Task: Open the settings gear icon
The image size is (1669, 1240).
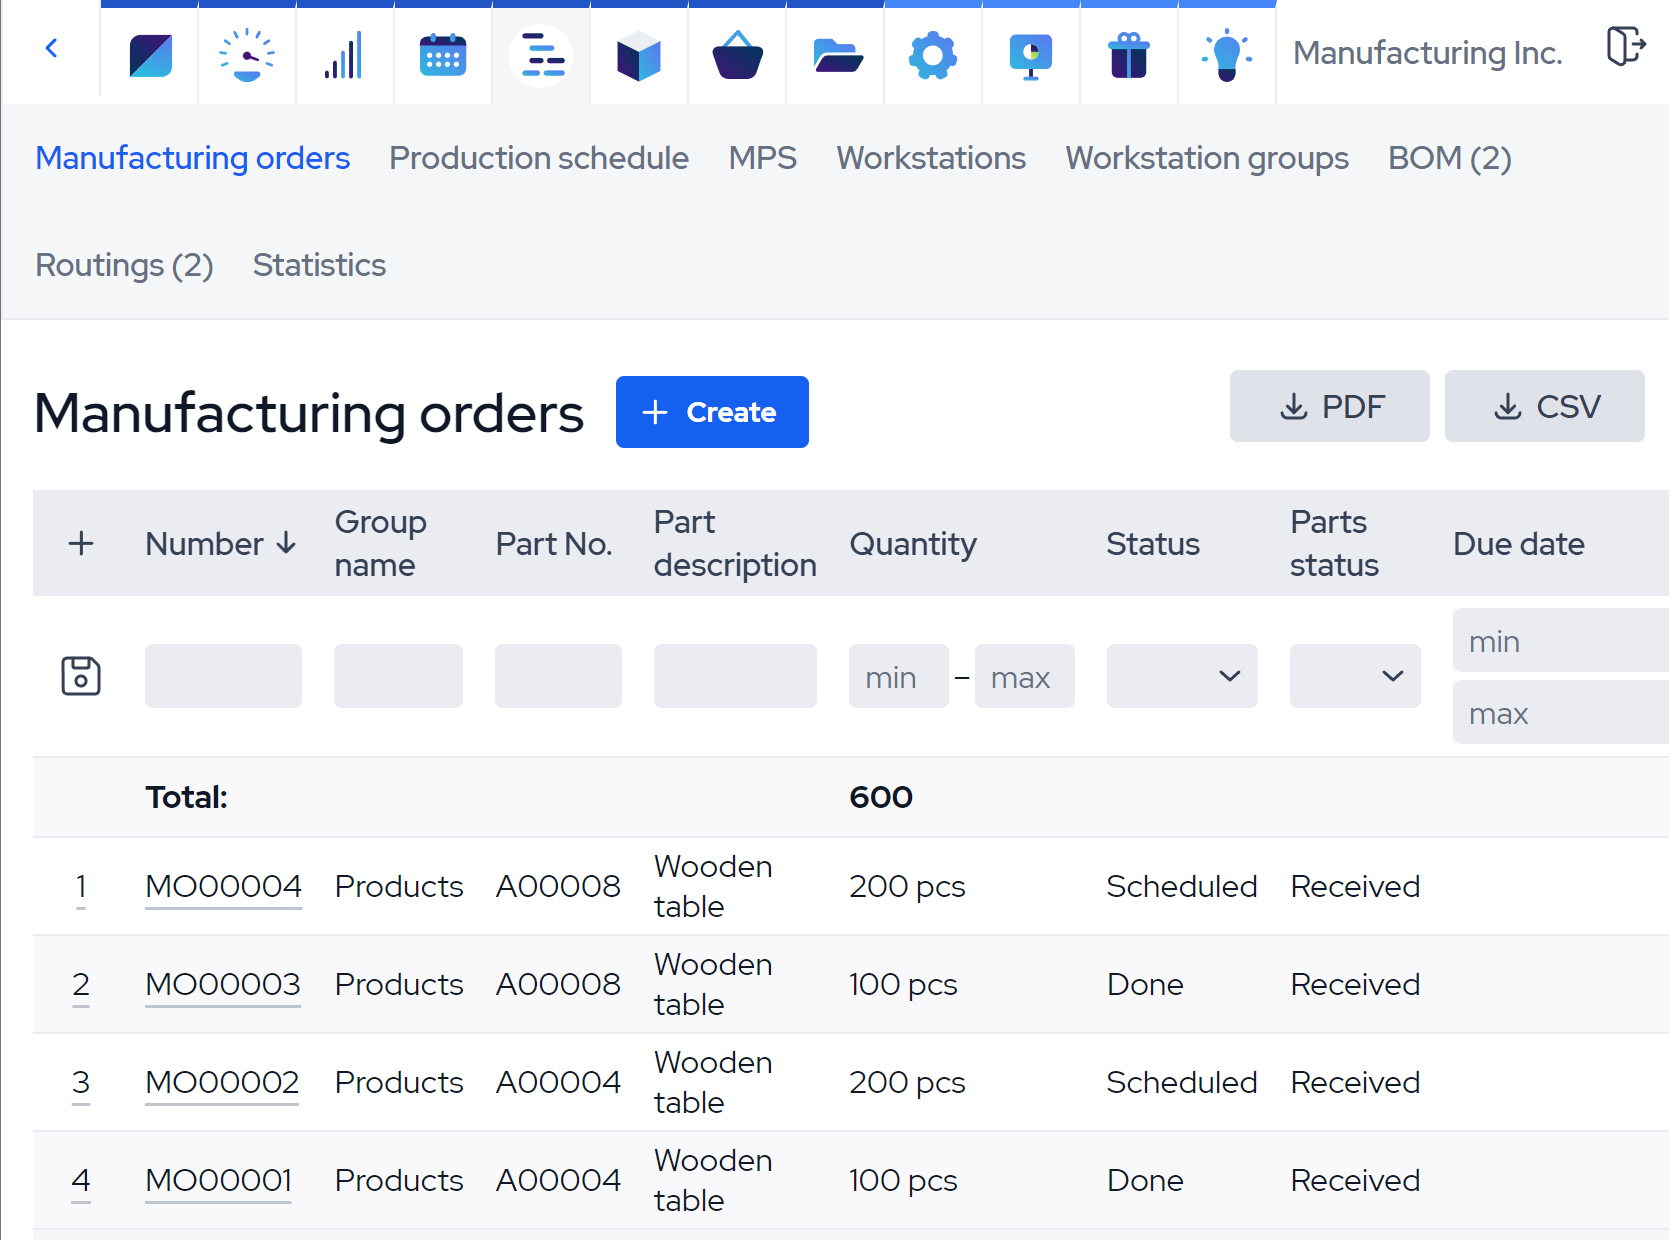Action: (933, 55)
